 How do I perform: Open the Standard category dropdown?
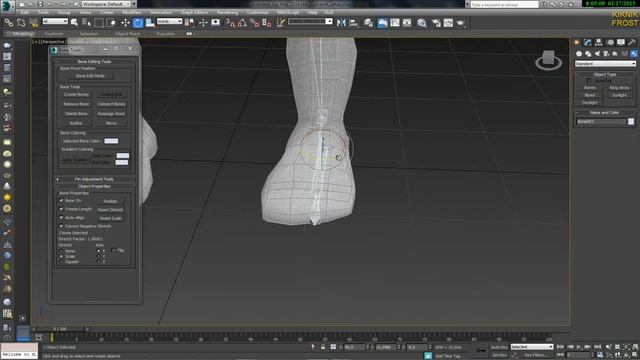click(x=605, y=64)
